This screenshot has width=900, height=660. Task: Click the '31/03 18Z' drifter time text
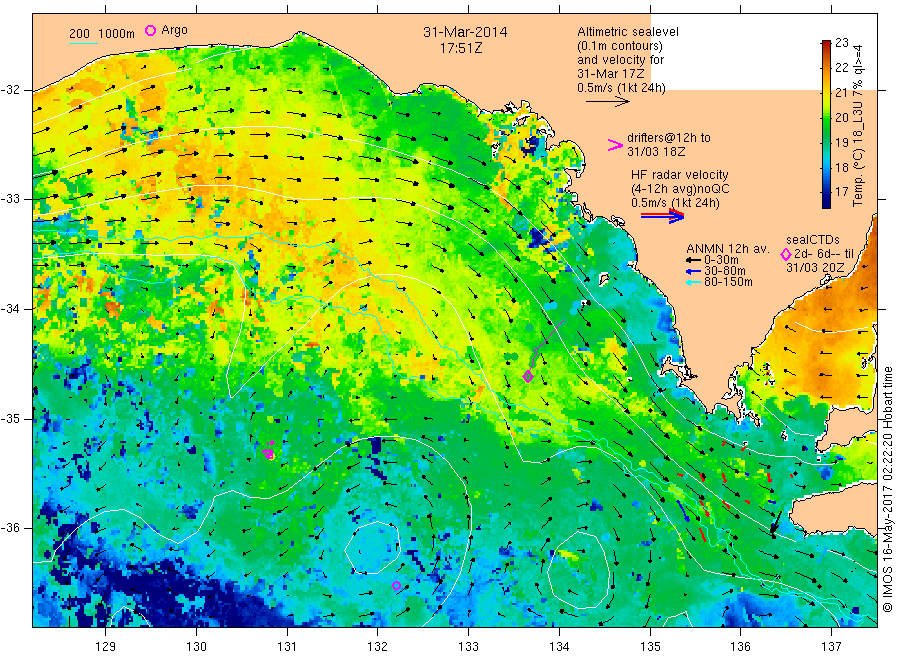tap(656, 152)
